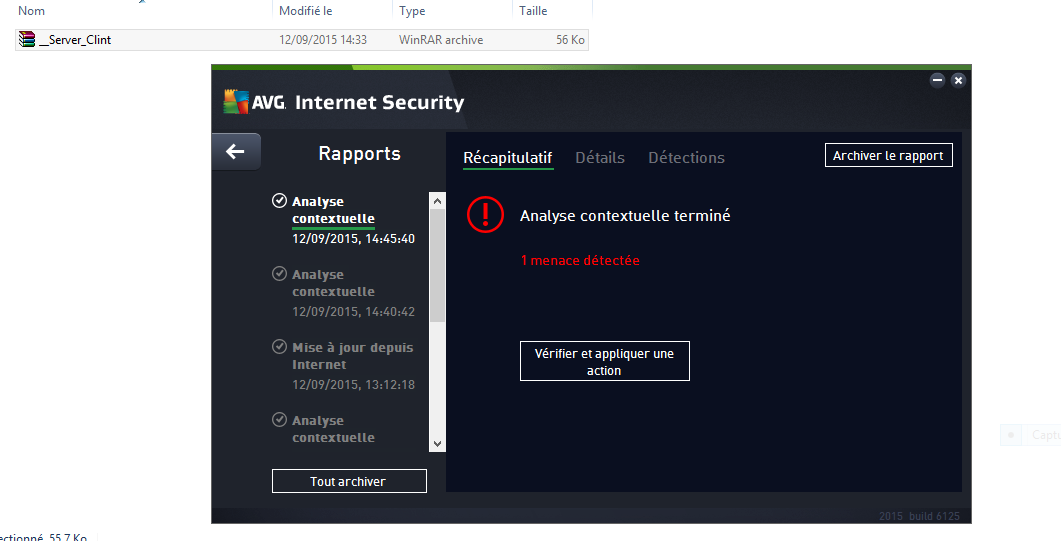Switch to the Détails tab

(x=600, y=158)
